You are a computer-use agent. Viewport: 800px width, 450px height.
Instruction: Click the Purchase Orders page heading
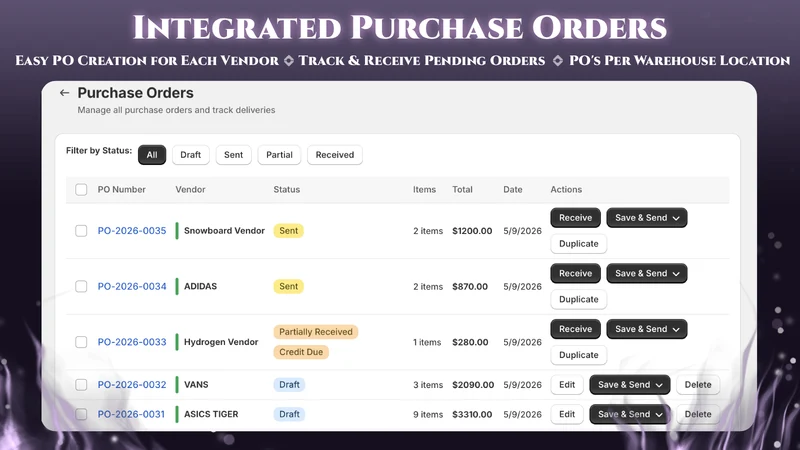[x=136, y=93]
